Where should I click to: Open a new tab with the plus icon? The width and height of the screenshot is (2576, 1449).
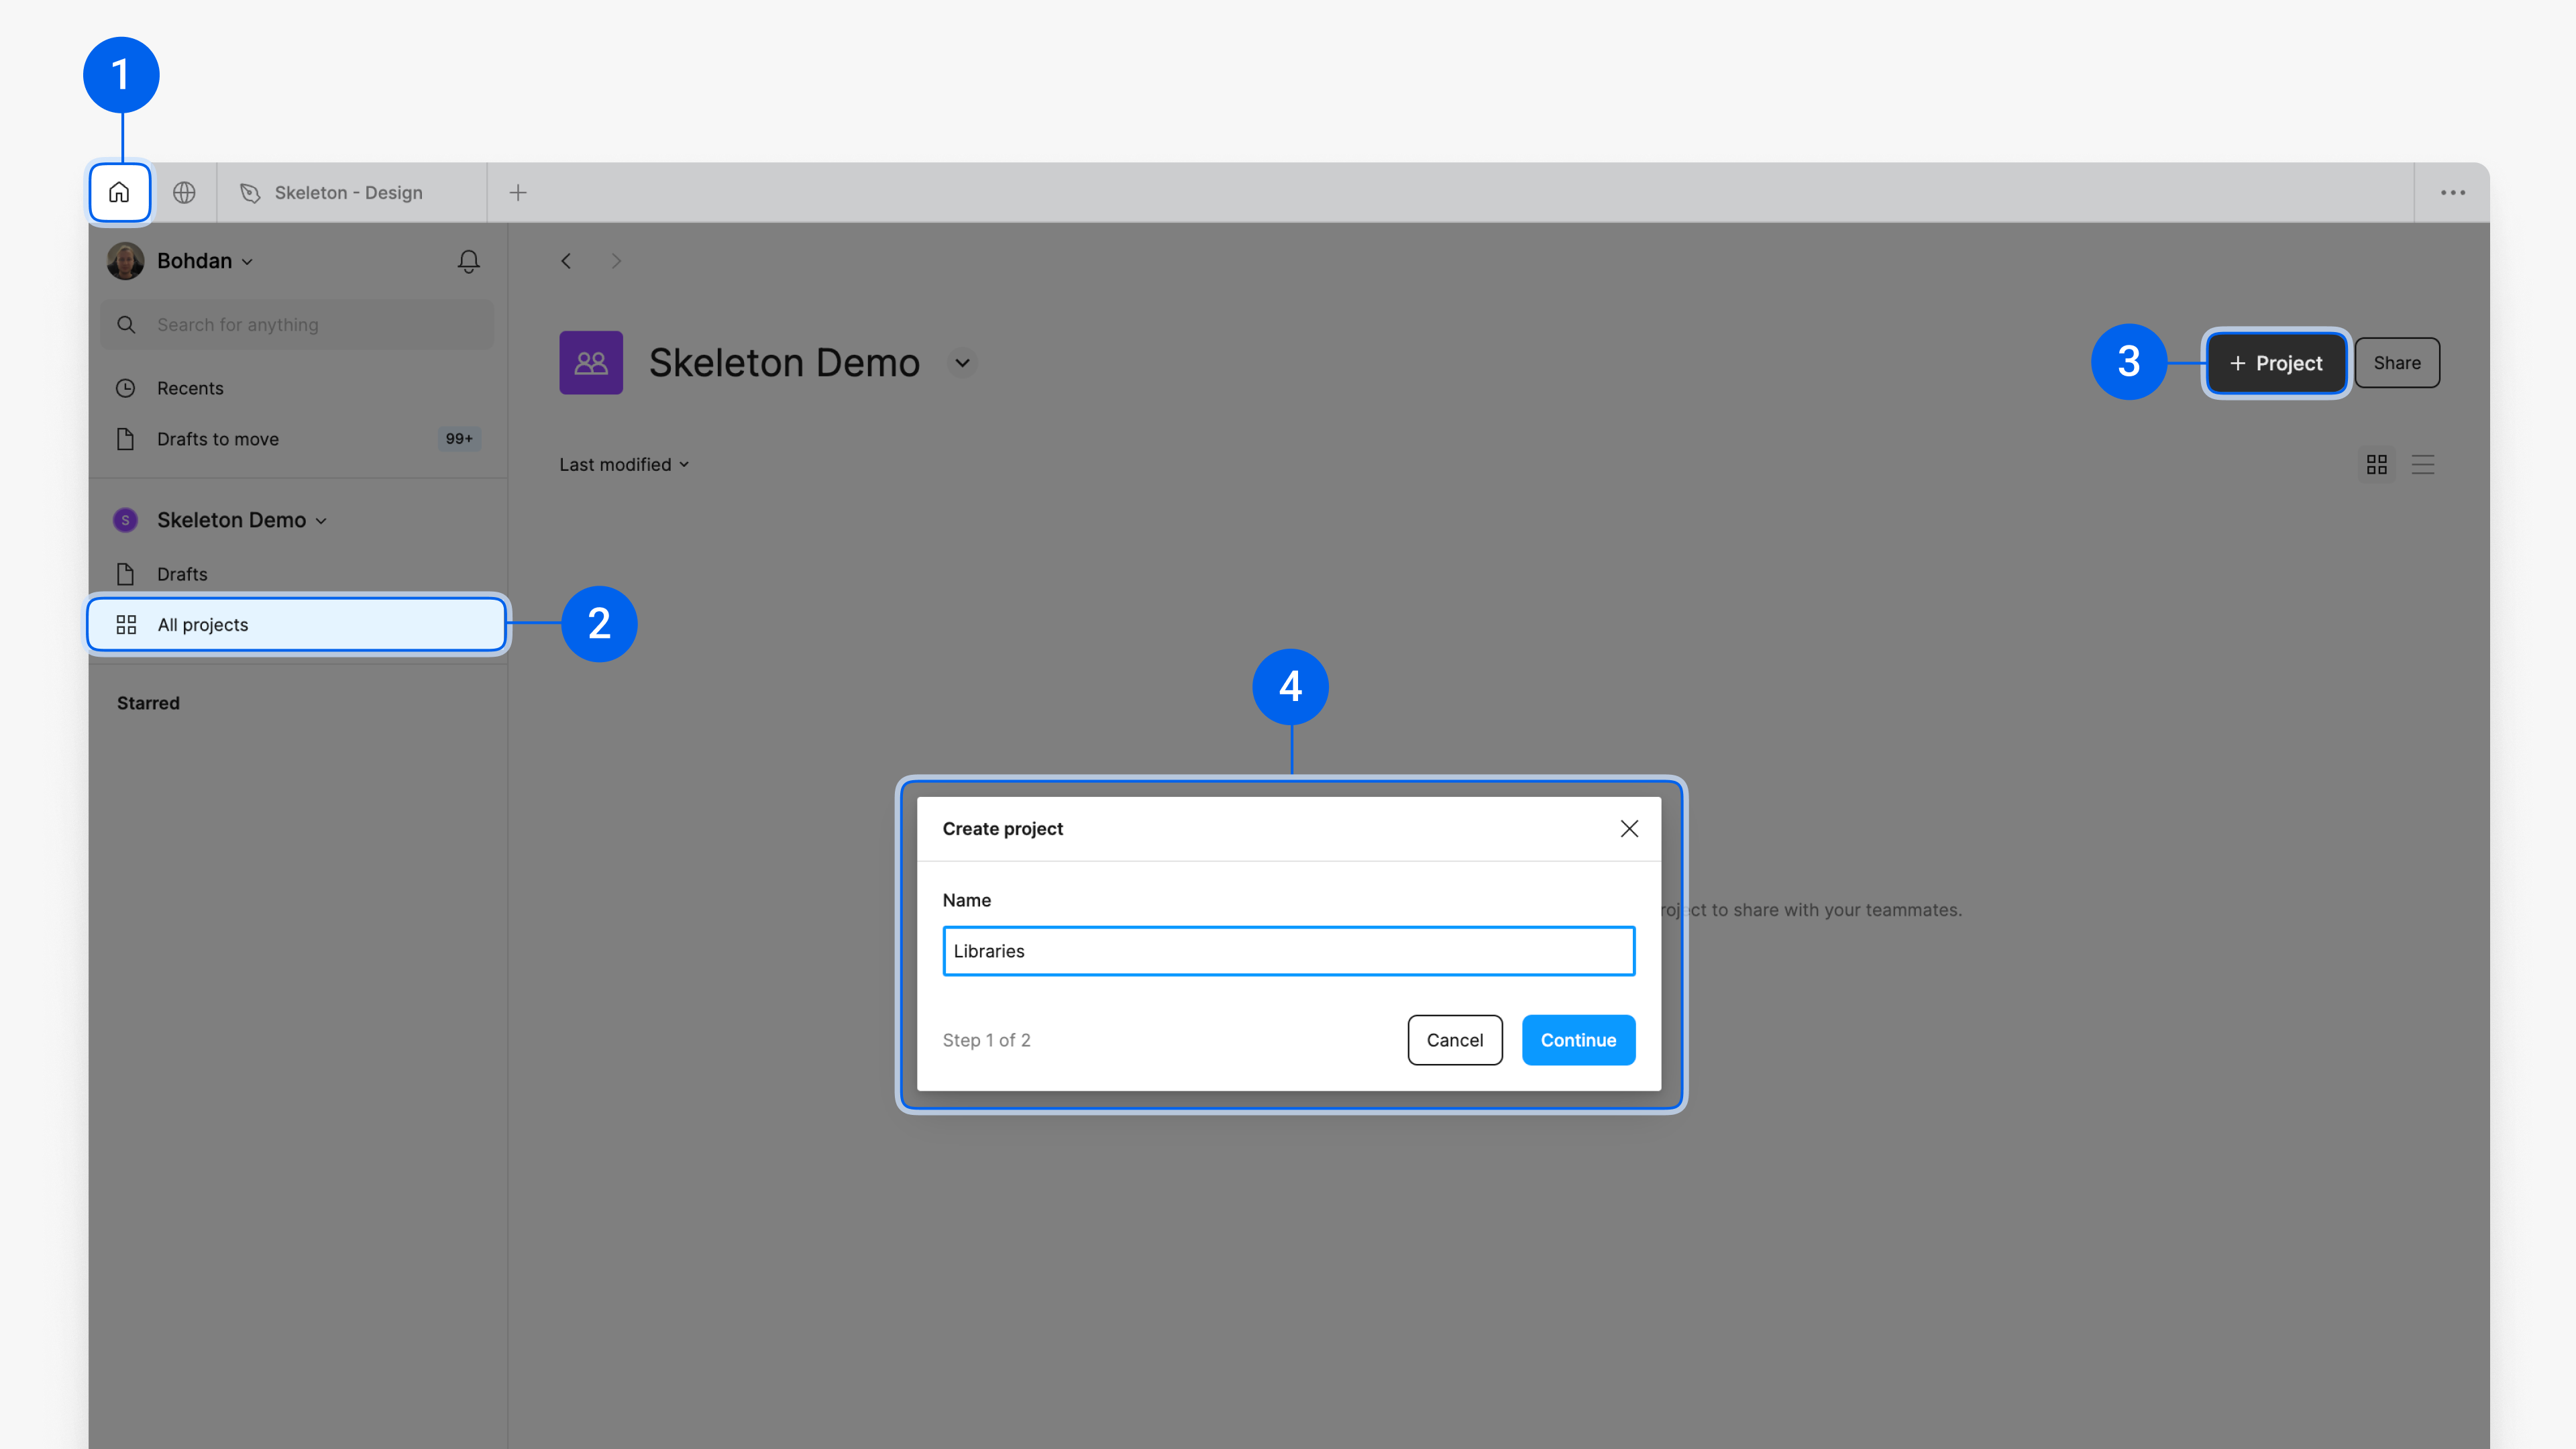[x=518, y=192]
